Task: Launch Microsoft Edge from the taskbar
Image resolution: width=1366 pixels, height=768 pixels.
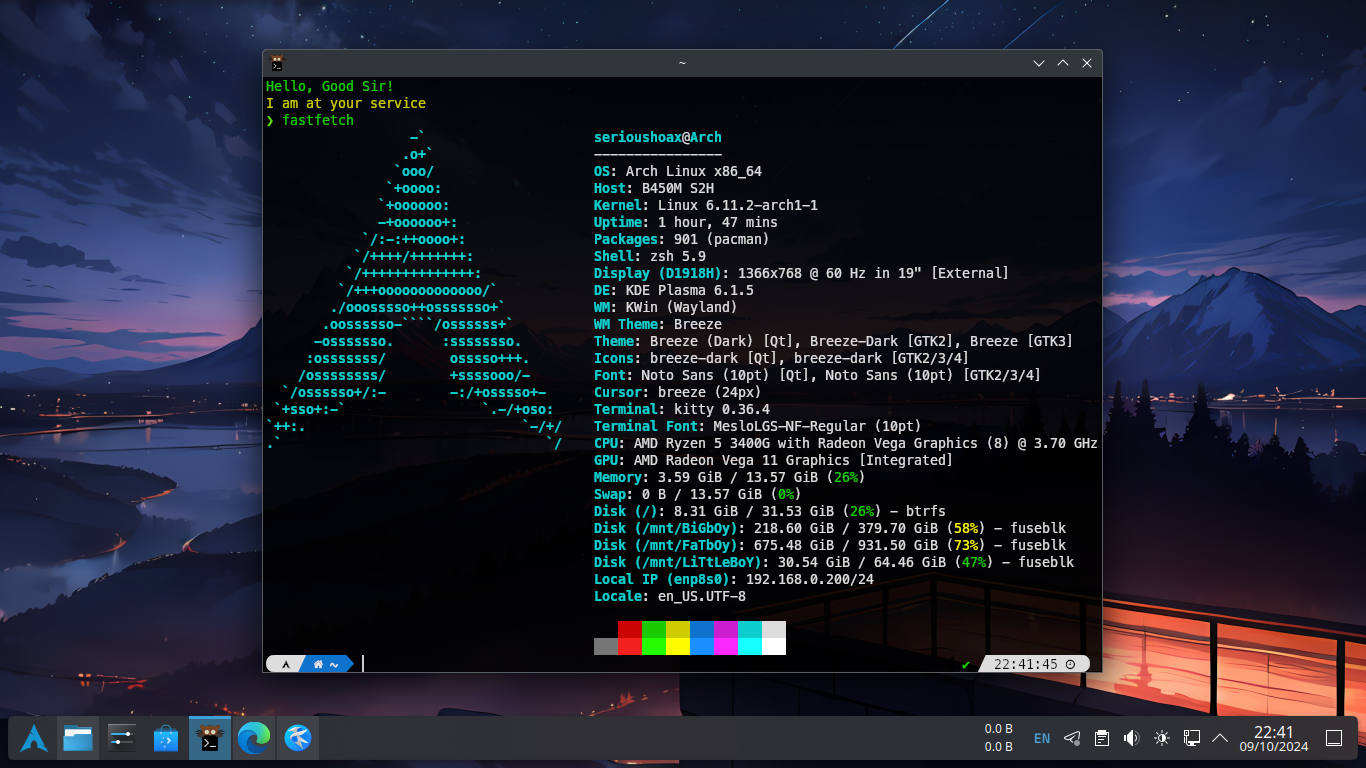Action: pos(254,739)
